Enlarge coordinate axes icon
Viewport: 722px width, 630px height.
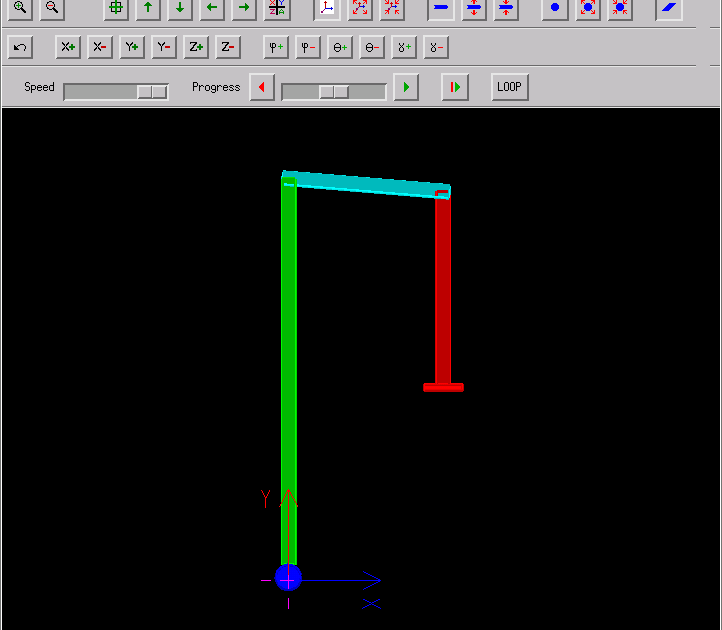(x=360, y=7)
